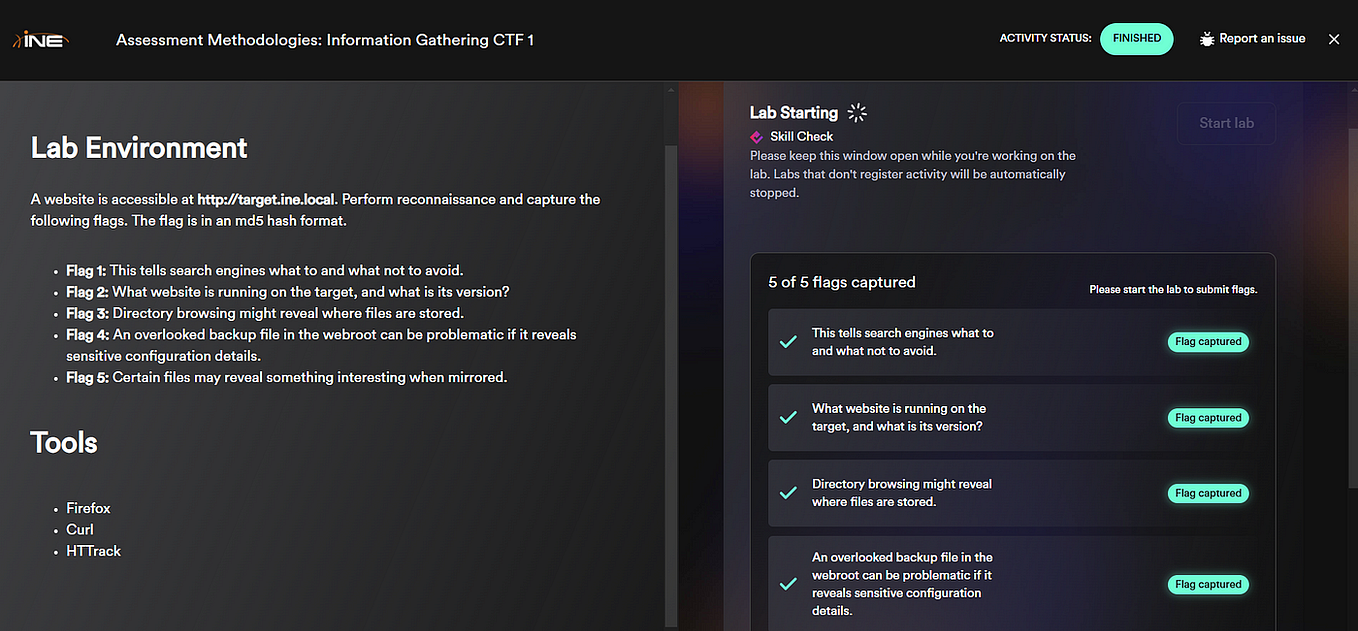
Task: Click the Skill Check label text
Action: click(800, 136)
